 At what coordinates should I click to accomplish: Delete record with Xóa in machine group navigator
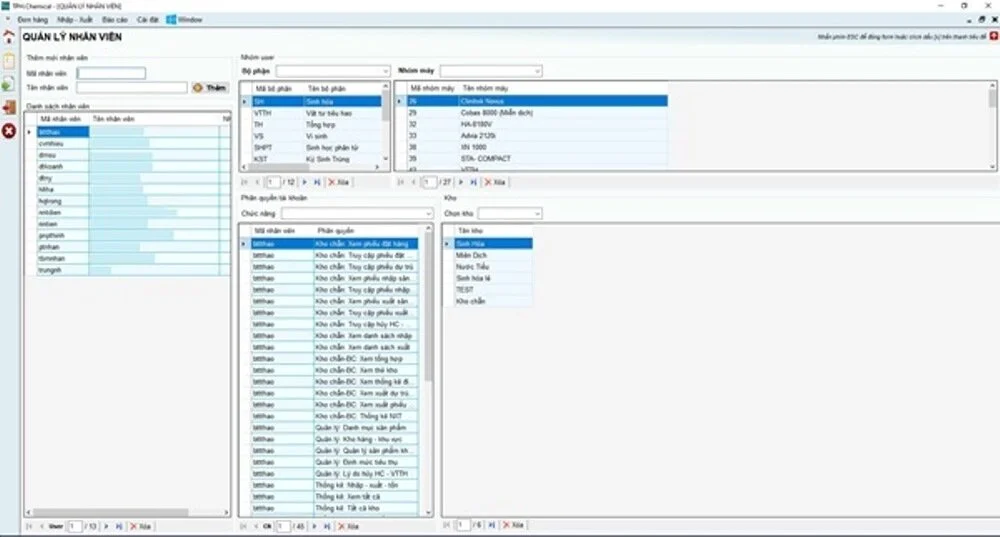point(495,182)
